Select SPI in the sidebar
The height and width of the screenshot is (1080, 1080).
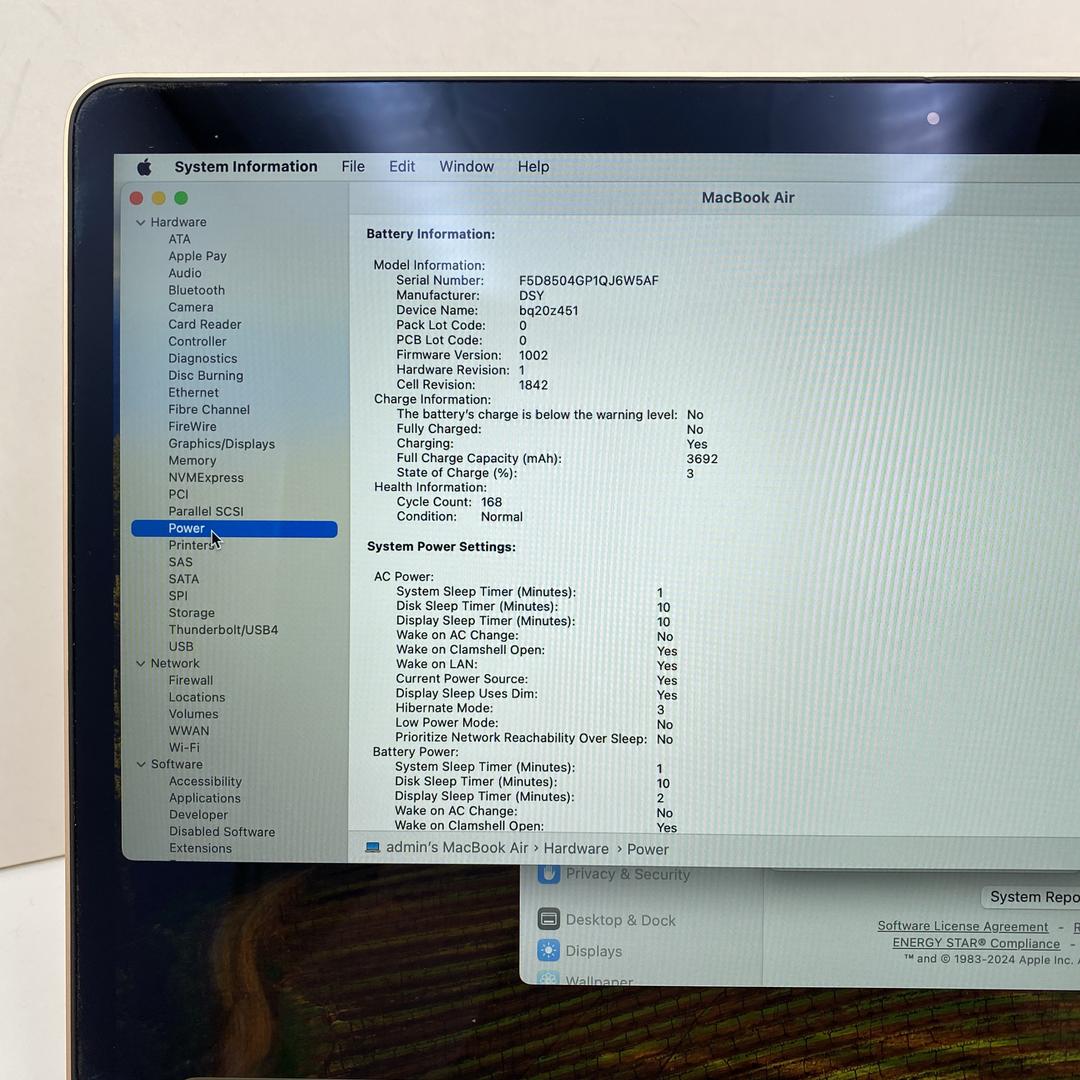pos(178,596)
